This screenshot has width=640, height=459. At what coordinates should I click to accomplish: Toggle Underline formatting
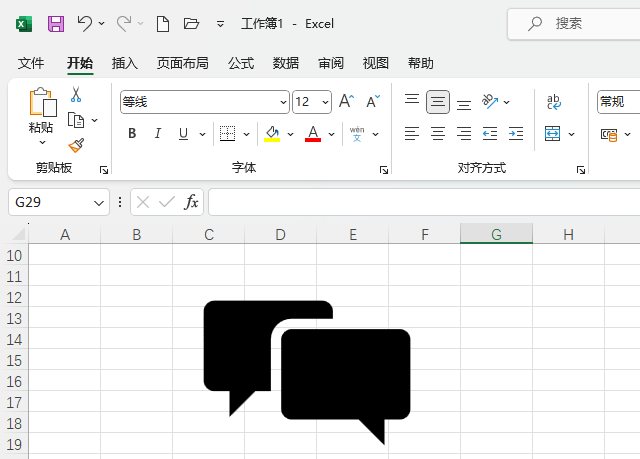pos(184,133)
